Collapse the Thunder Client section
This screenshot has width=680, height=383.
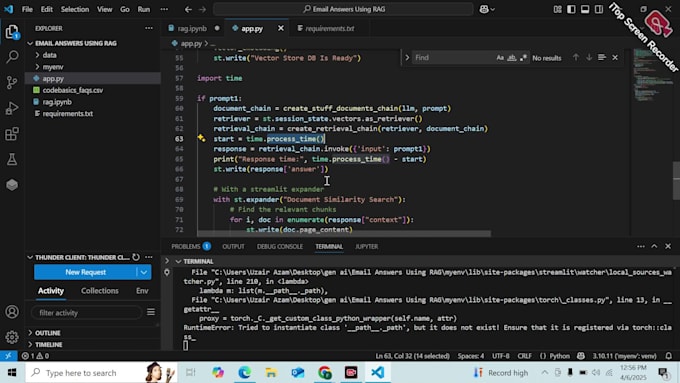click(x=30, y=257)
